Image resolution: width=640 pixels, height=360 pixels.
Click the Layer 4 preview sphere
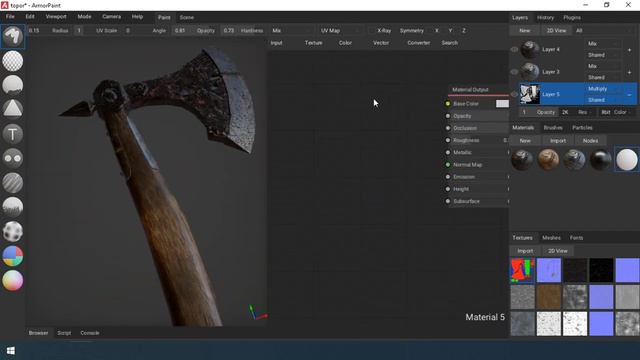pos(530,49)
